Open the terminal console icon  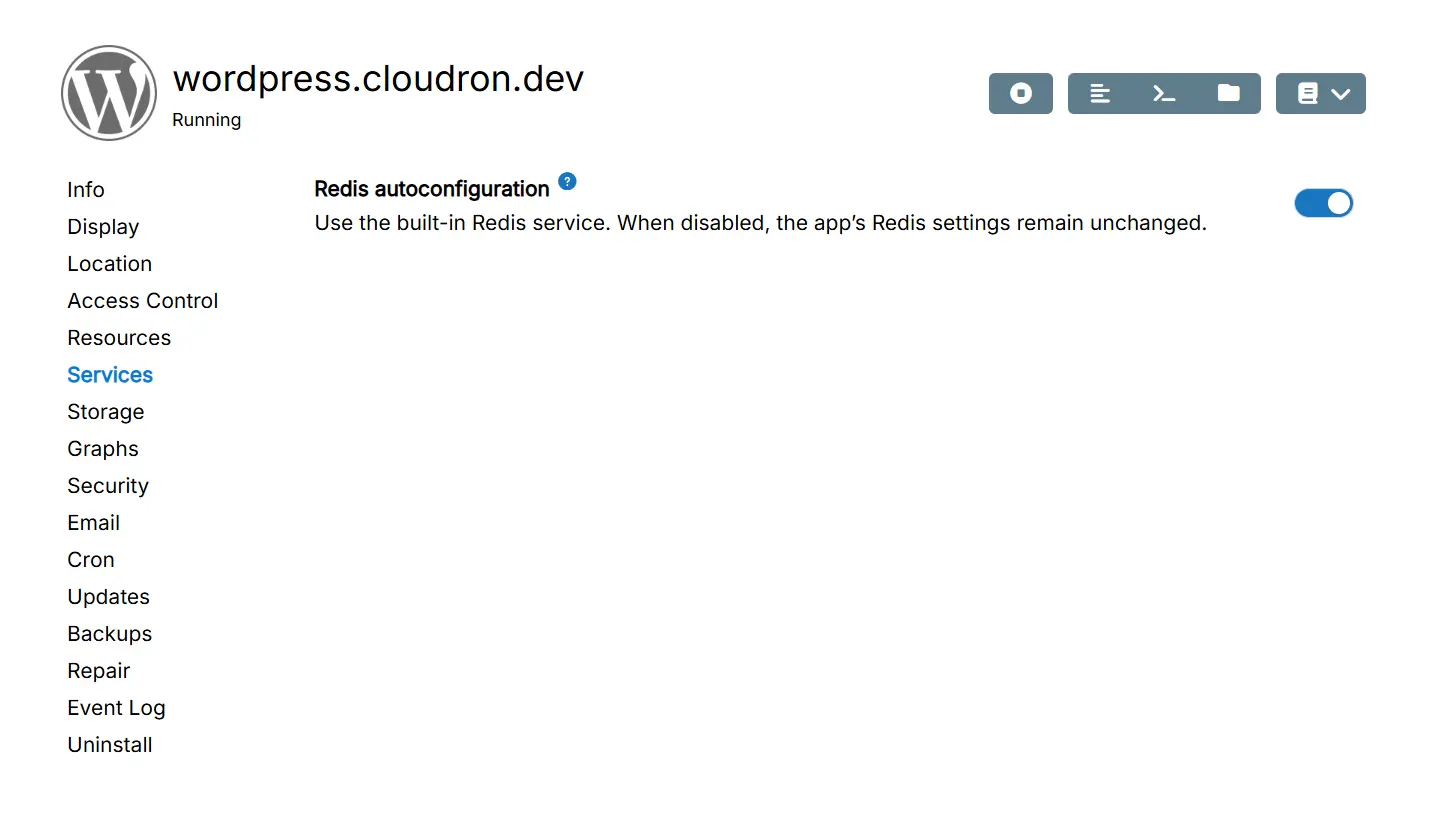pyautogui.click(x=1164, y=93)
